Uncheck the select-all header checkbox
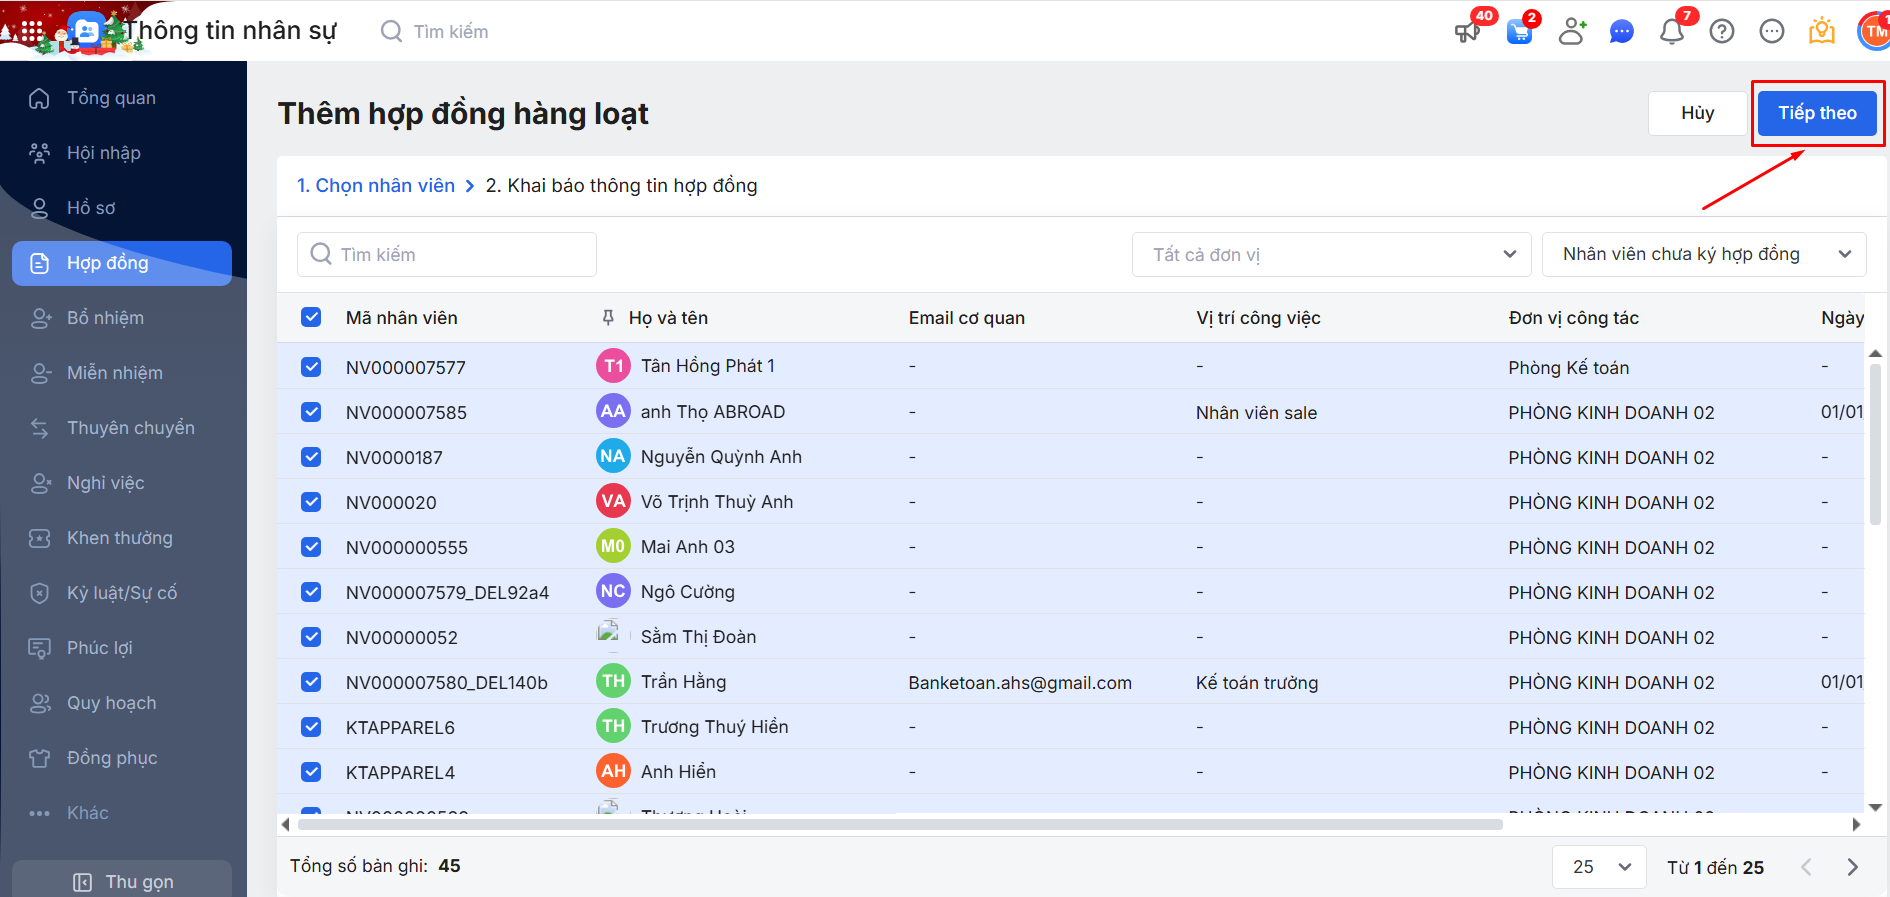This screenshot has height=897, width=1890. point(311,317)
